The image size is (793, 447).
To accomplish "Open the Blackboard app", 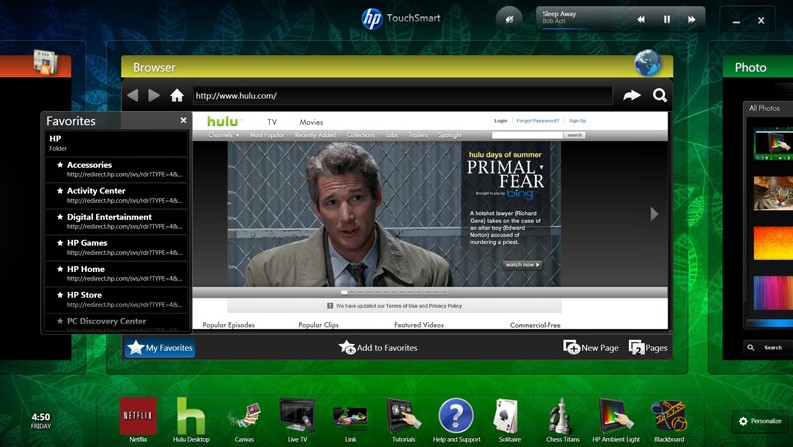I will tap(669, 420).
